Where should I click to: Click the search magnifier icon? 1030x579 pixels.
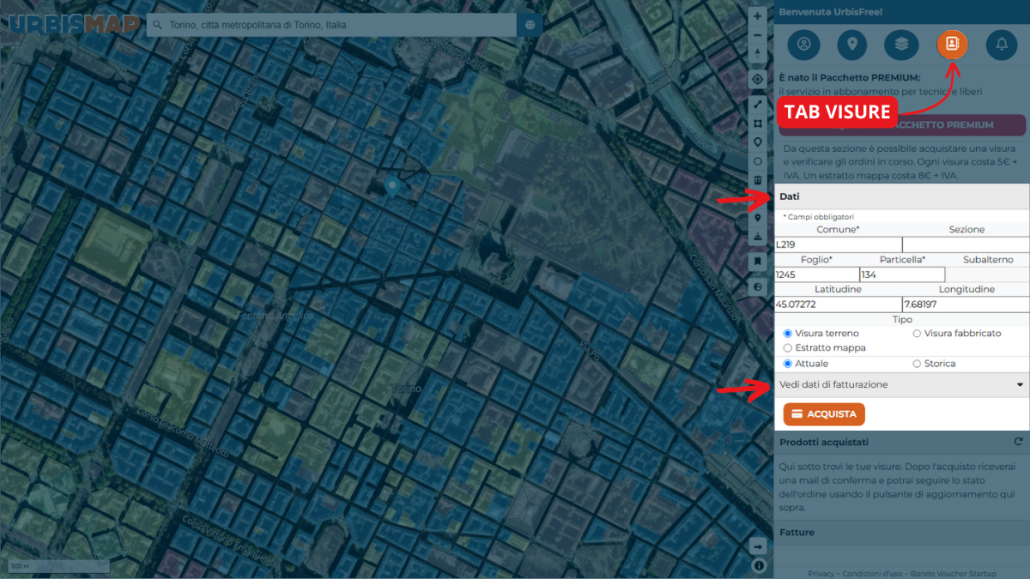click(158, 25)
